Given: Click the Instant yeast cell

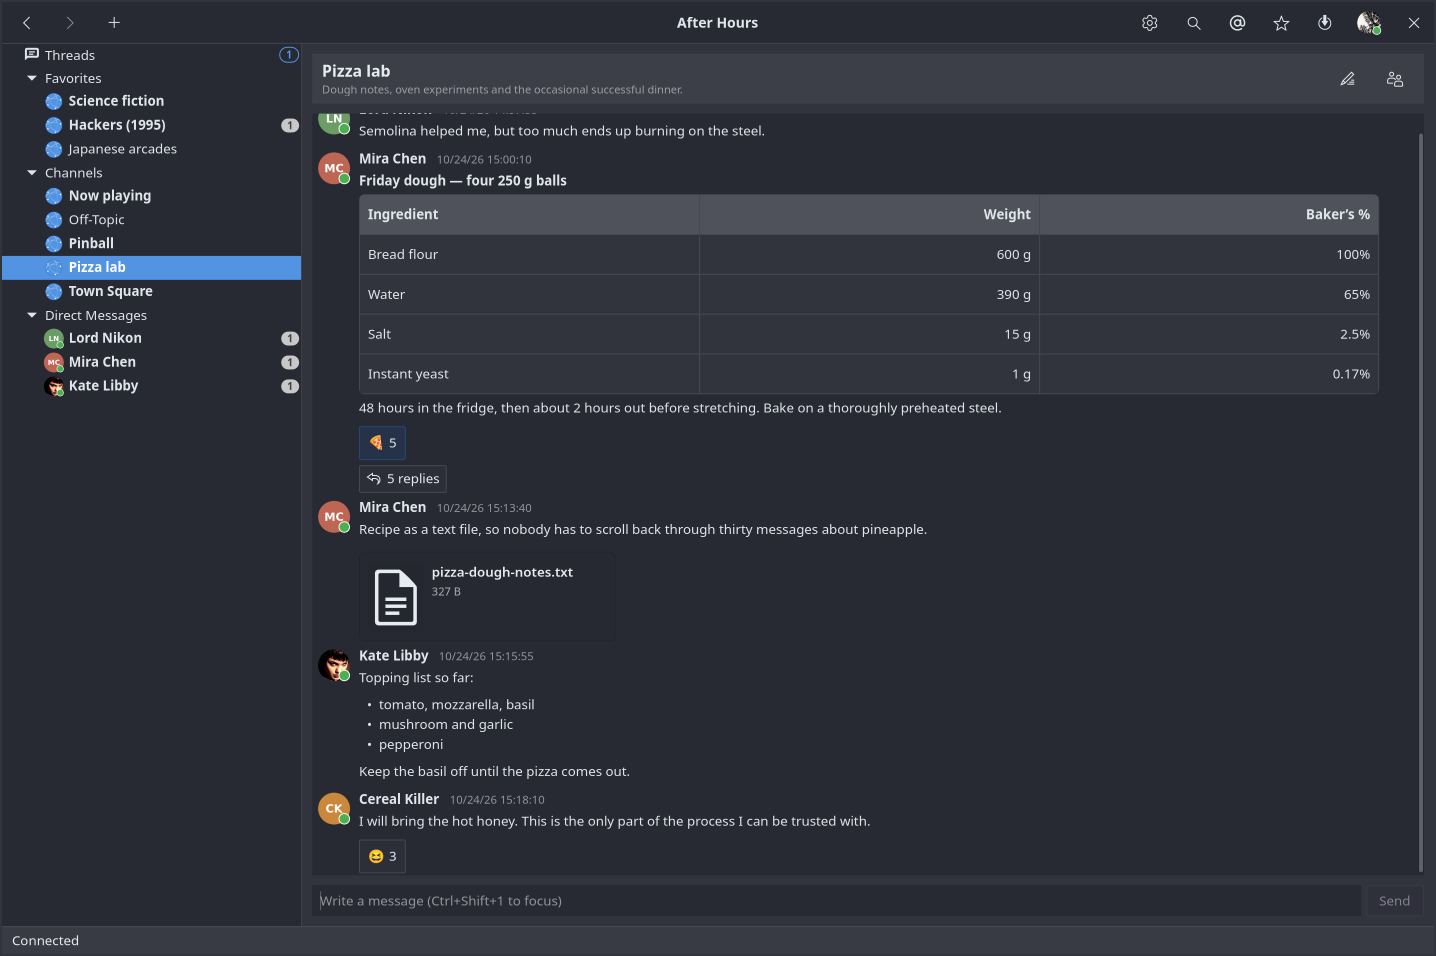Looking at the screenshot, I should pyautogui.click(x=529, y=374).
